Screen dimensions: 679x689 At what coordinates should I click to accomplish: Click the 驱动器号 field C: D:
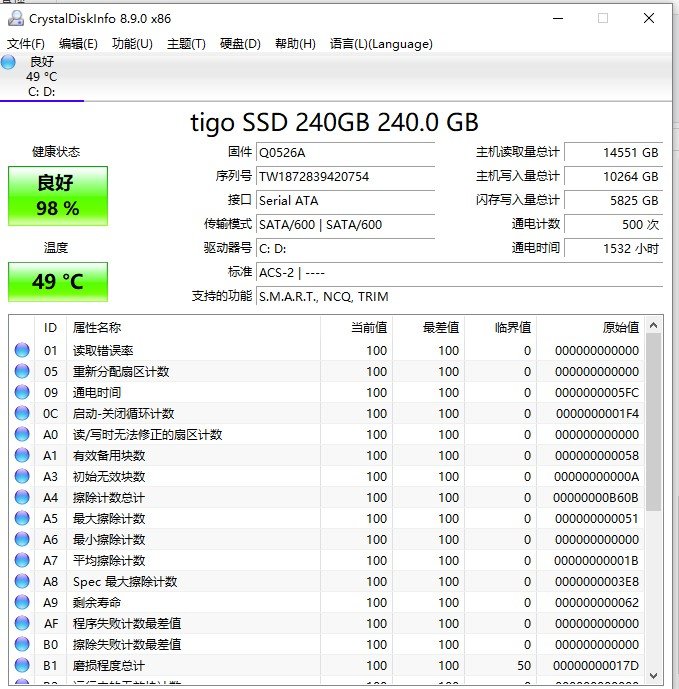coord(345,248)
